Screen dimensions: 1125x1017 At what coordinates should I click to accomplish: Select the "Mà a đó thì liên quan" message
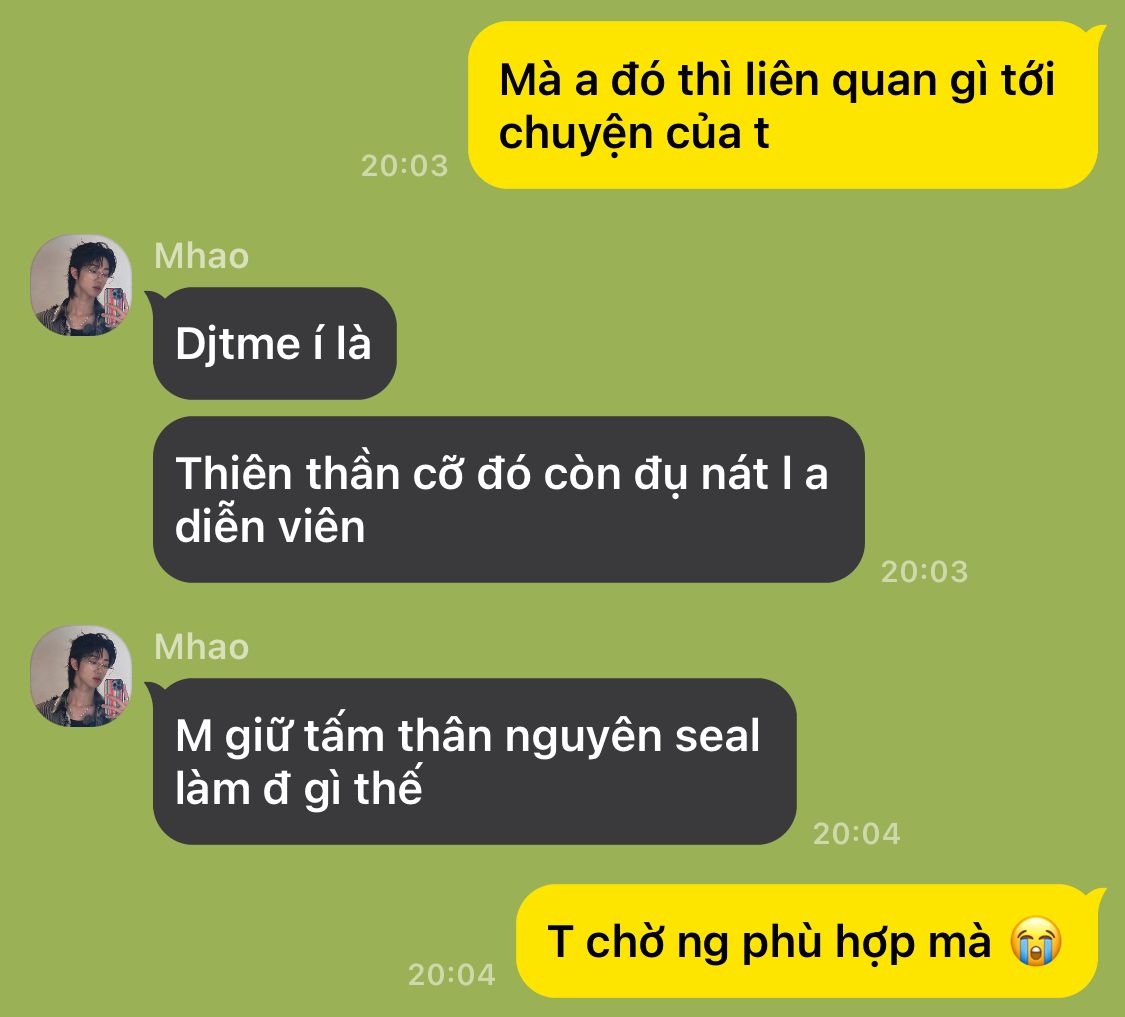click(x=783, y=106)
